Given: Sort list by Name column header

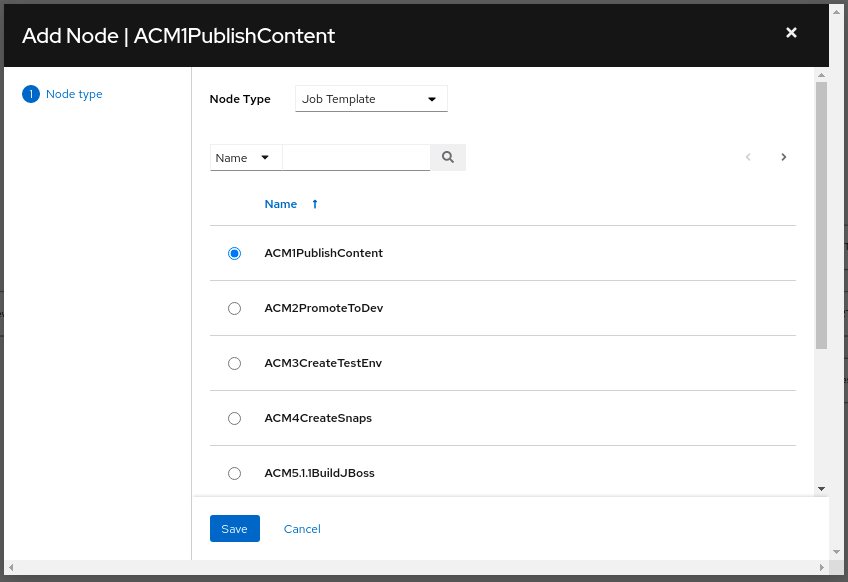Looking at the screenshot, I should [x=281, y=204].
